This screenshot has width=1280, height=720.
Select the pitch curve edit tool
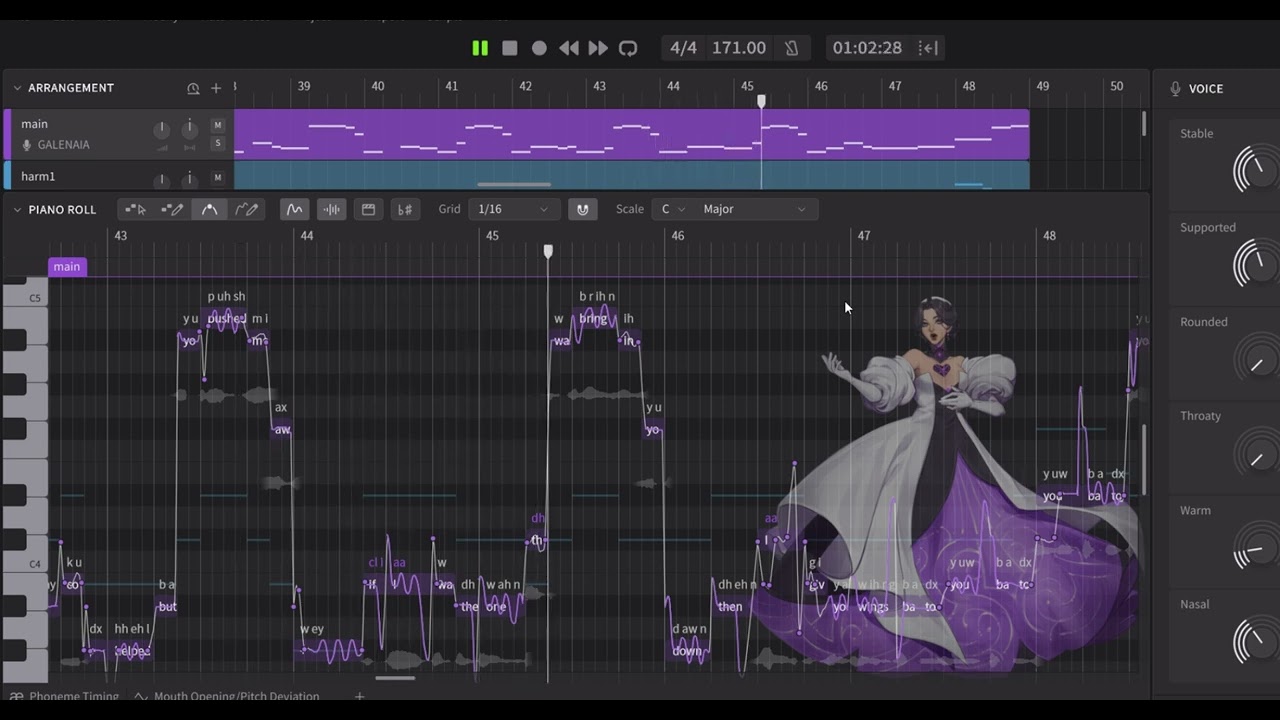209,209
